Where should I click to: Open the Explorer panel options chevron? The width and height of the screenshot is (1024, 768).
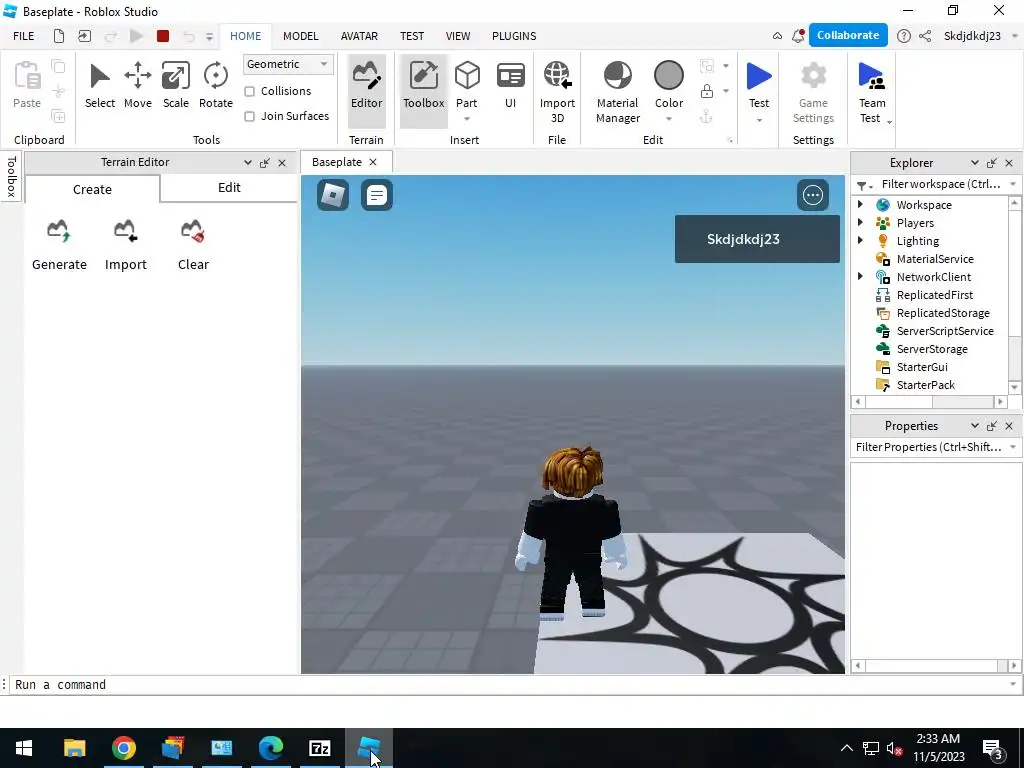[x=974, y=163]
